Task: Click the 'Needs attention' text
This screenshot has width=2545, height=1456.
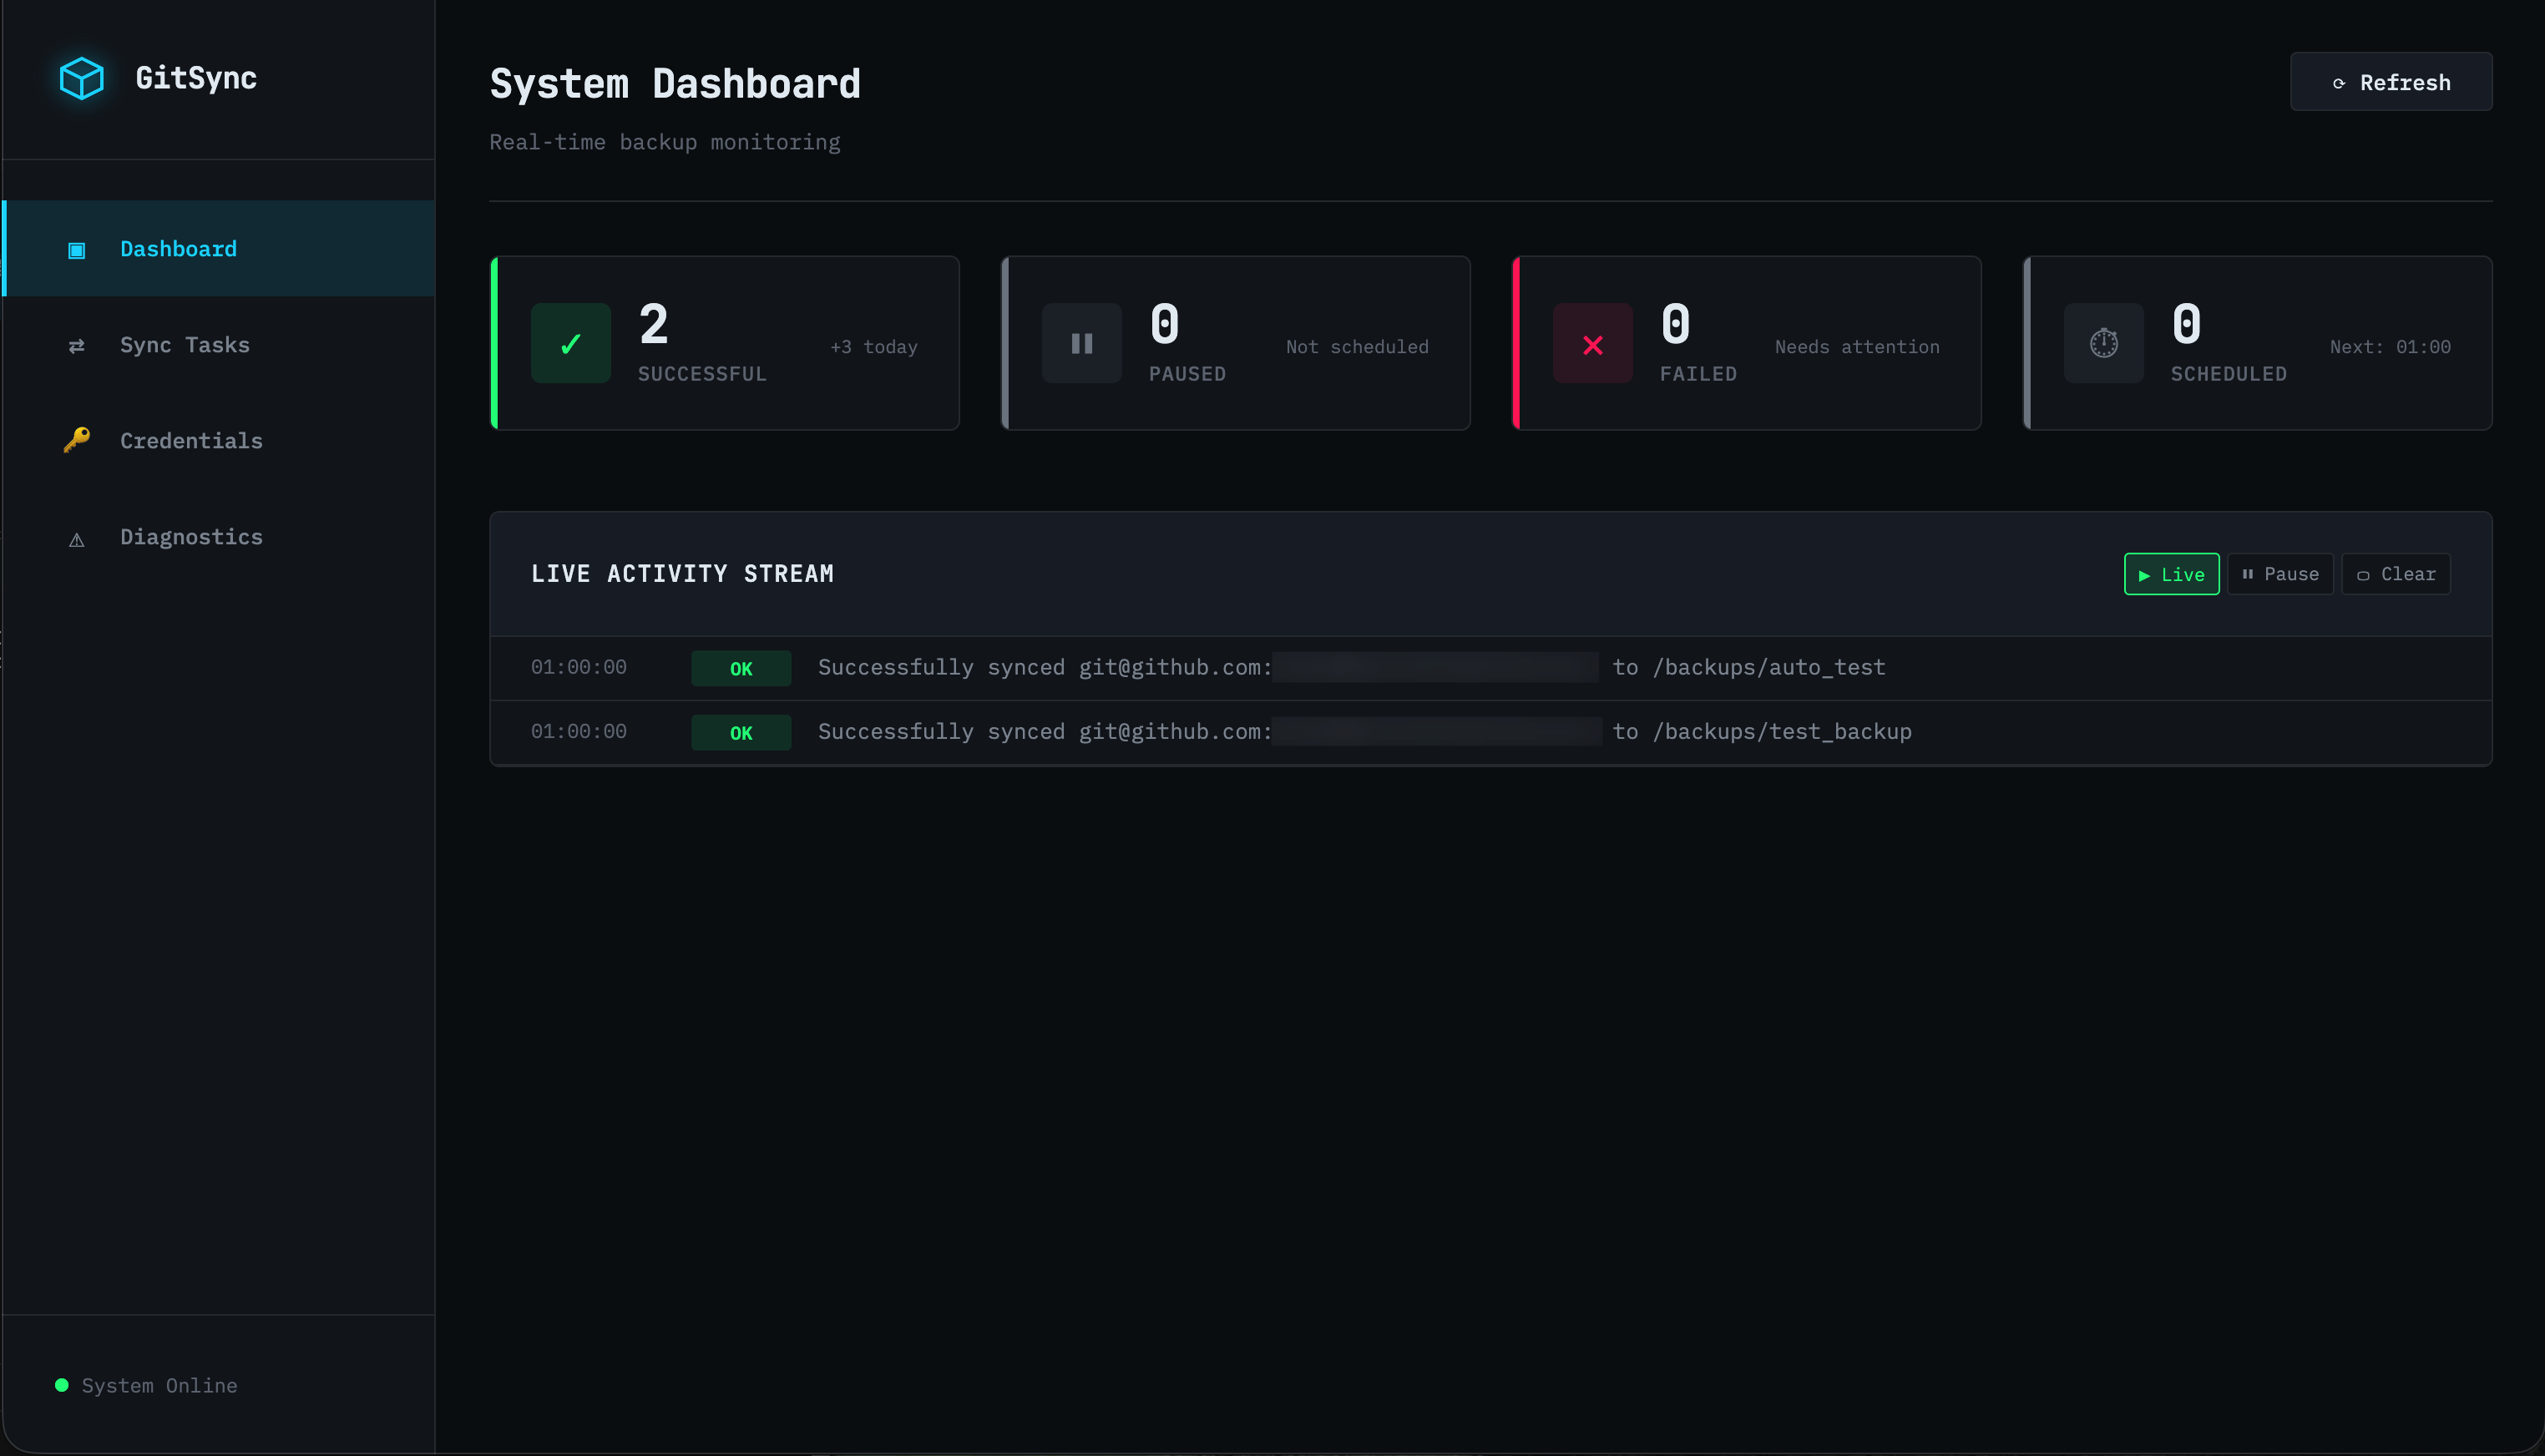Action: point(1857,347)
